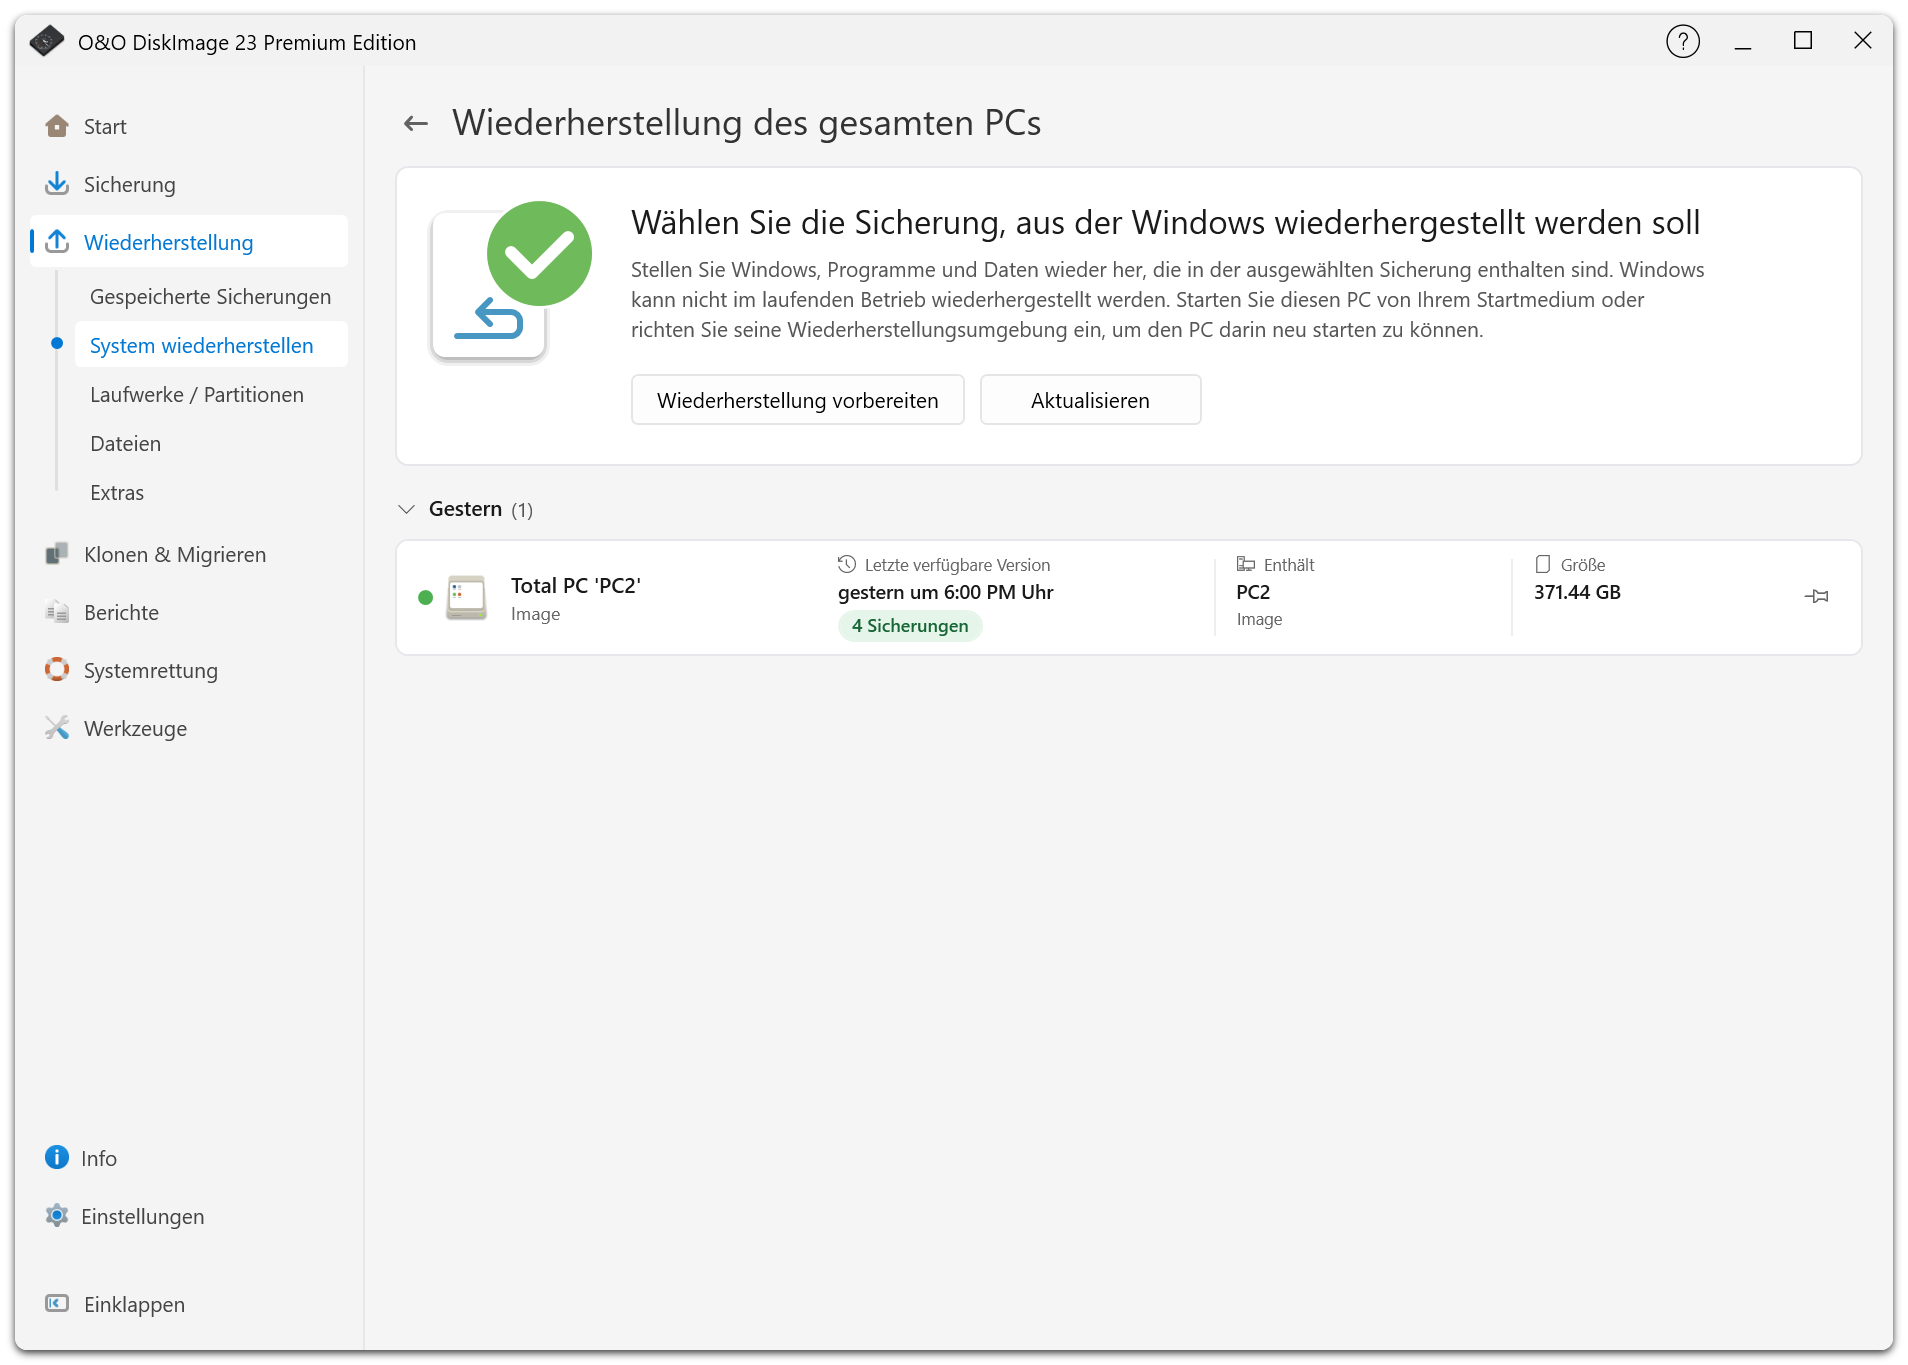The height and width of the screenshot is (1365, 1908).
Task: Open help with the question mark icon
Action: [x=1683, y=41]
